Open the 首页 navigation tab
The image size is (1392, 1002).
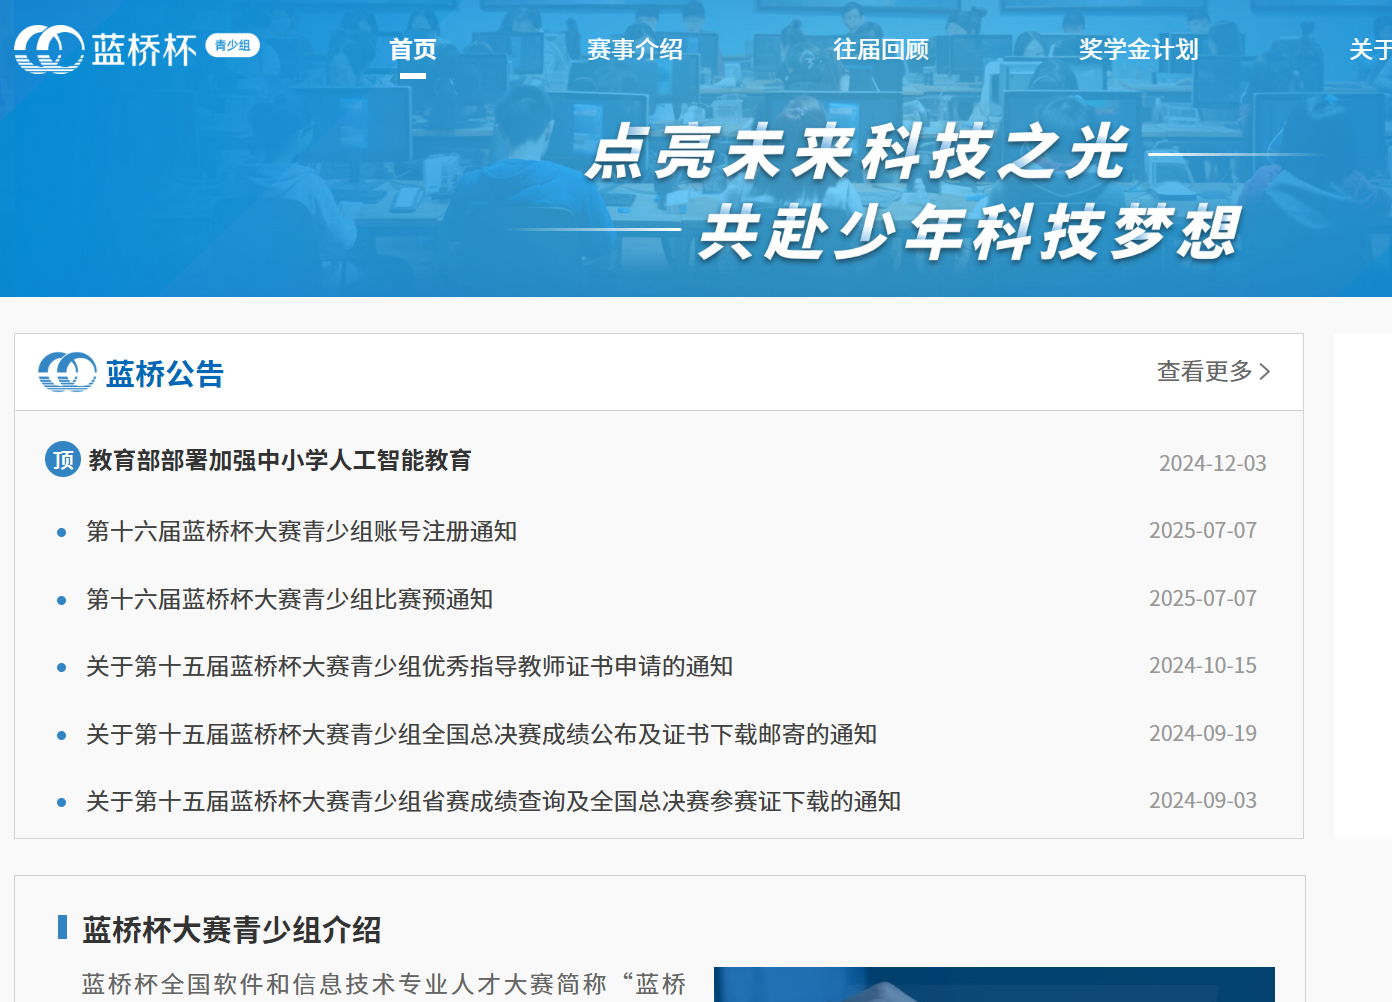(413, 49)
